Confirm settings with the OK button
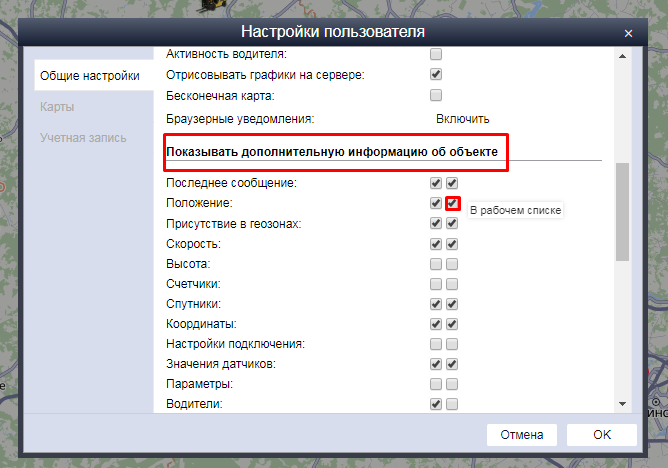 point(601,435)
